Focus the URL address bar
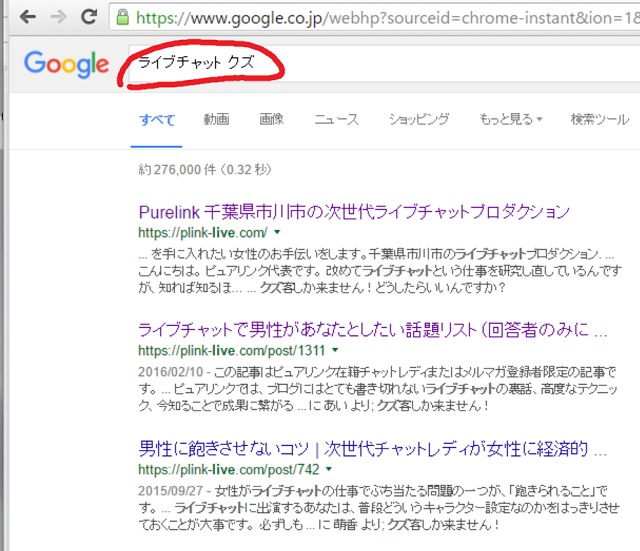The image size is (640, 551). (x=376, y=18)
